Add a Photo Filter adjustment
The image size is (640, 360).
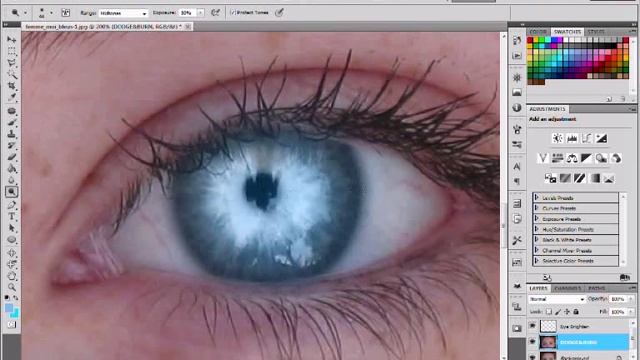pyautogui.click(x=601, y=158)
